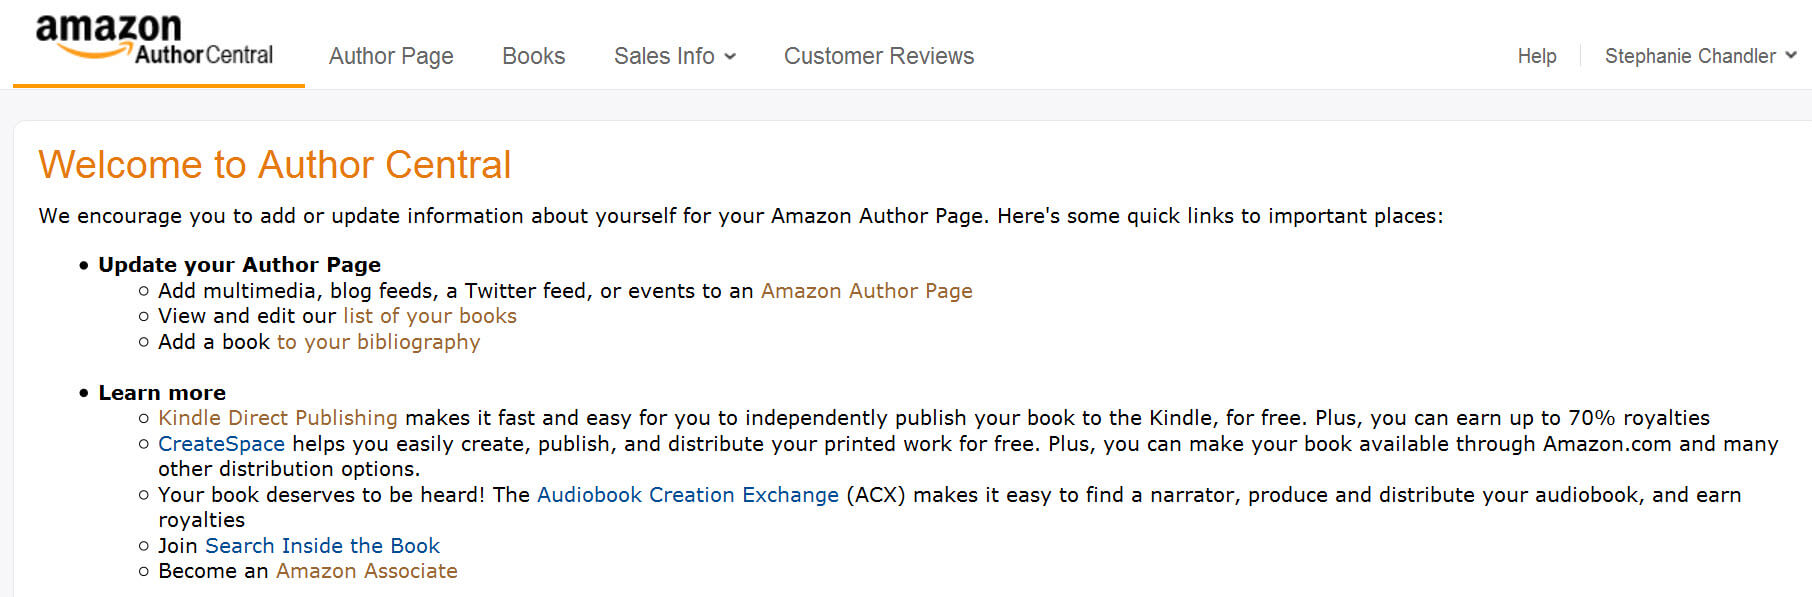
Task: Click the Sales Info chevron arrow
Action: pos(730,56)
